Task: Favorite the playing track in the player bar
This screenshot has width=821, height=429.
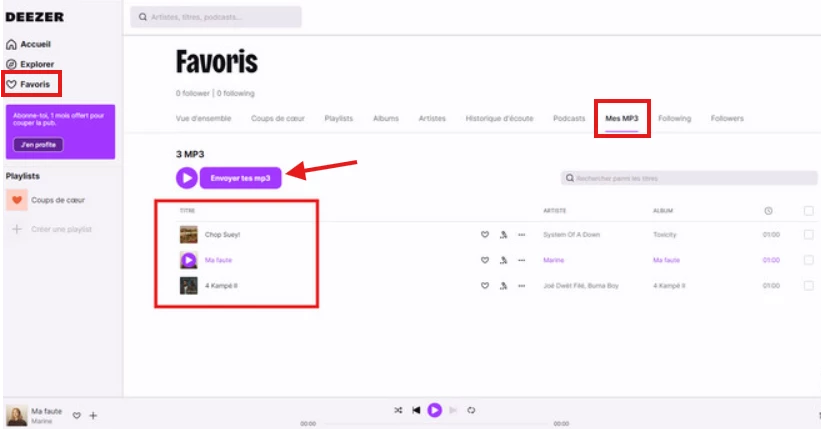Action: [x=76, y=415]
